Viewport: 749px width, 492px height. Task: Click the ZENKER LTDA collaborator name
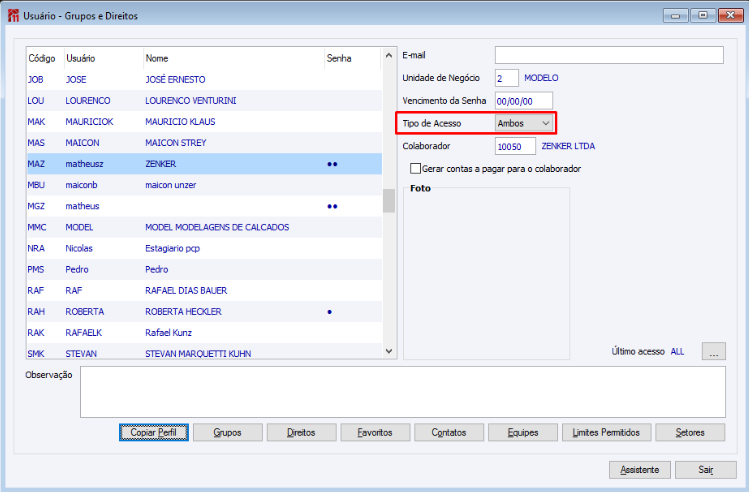(x=568, y=146)
